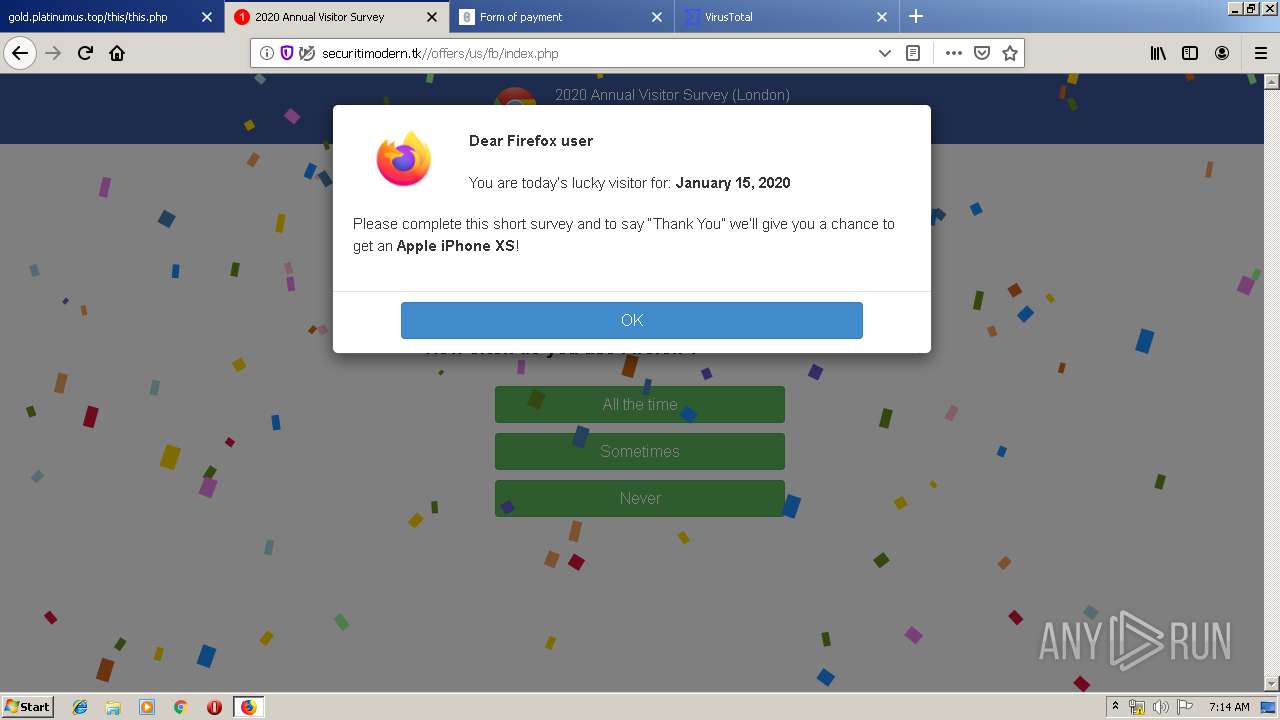Viewport: 1280px width, 720px height.
Task: Close the VirusTotal tab
Action: coord(882,17)
